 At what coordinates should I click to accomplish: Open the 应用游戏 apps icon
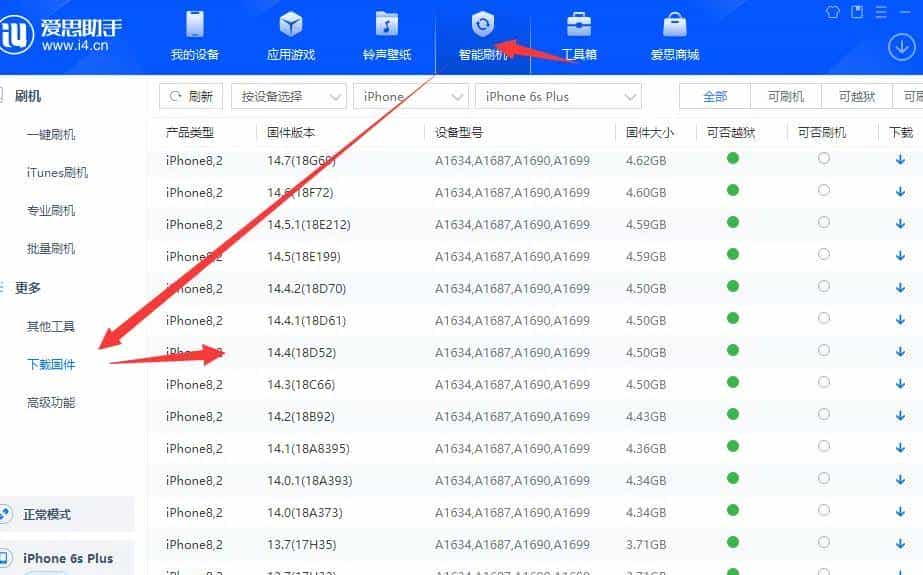(291, 25)
